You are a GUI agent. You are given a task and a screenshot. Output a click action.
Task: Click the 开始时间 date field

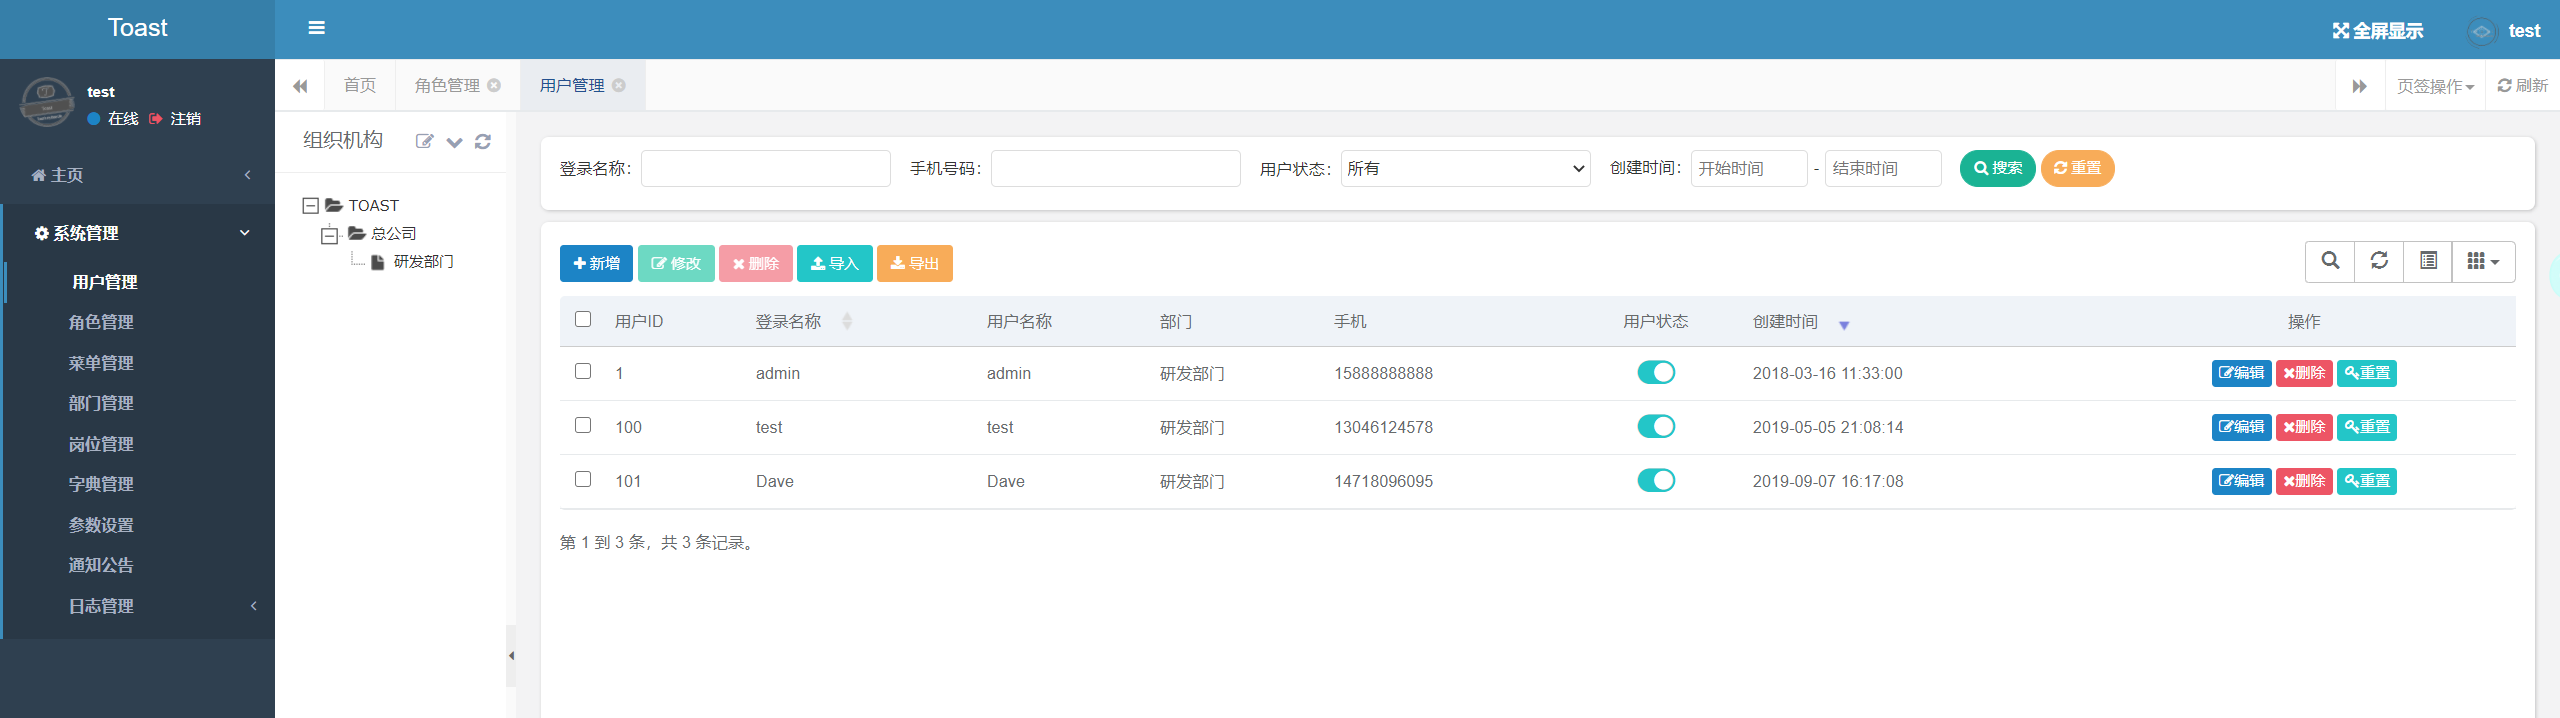coord(1748,169)
